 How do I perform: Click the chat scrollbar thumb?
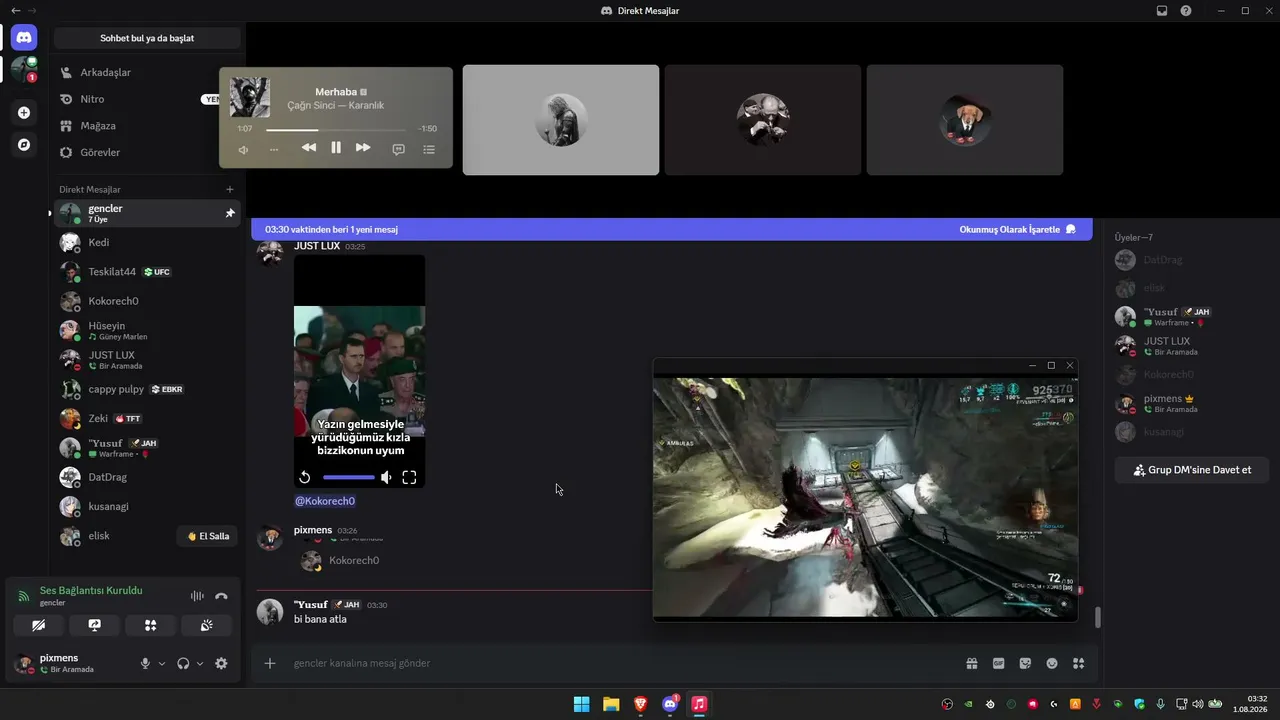click(1097, 618)
